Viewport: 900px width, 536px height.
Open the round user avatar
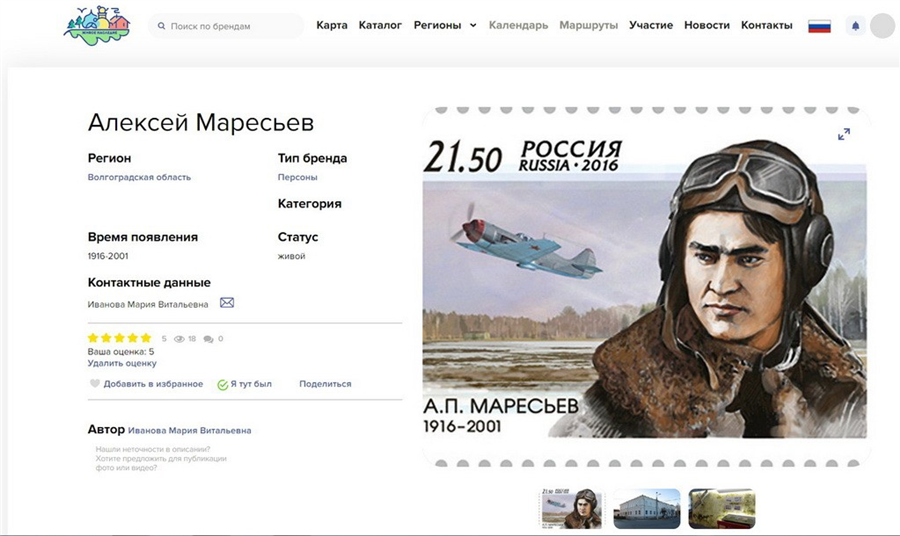883,26
